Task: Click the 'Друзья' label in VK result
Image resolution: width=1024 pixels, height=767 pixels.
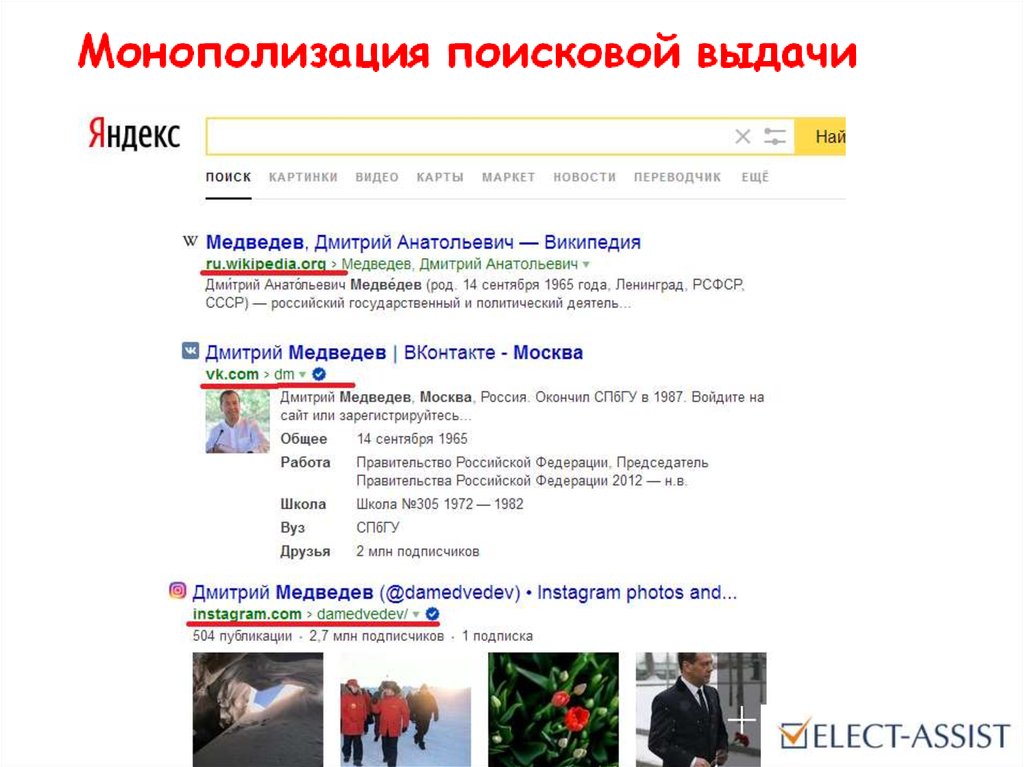Action: (x=305, y=551)
